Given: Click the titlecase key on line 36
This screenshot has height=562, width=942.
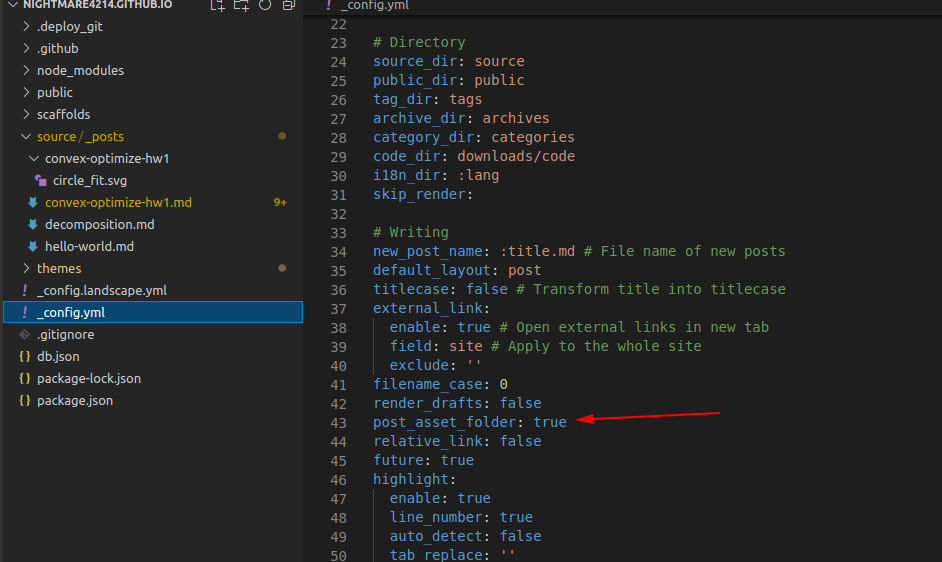Looking at the screenshot, I should pyautogui.click(x=411, y=289).
